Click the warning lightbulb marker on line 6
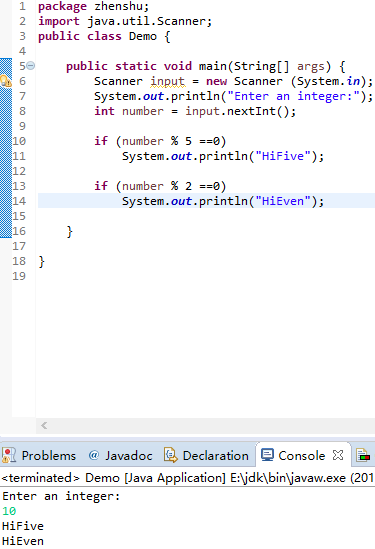This screenshot has width=375, height=549. coord(6,81)
